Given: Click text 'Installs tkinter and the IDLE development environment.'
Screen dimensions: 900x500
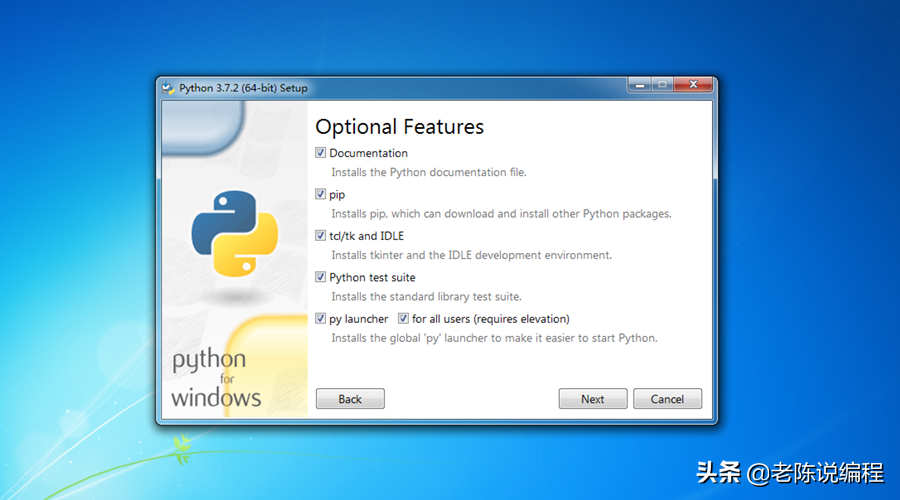Looking at the screenshot, I should [x=471, y=255].
